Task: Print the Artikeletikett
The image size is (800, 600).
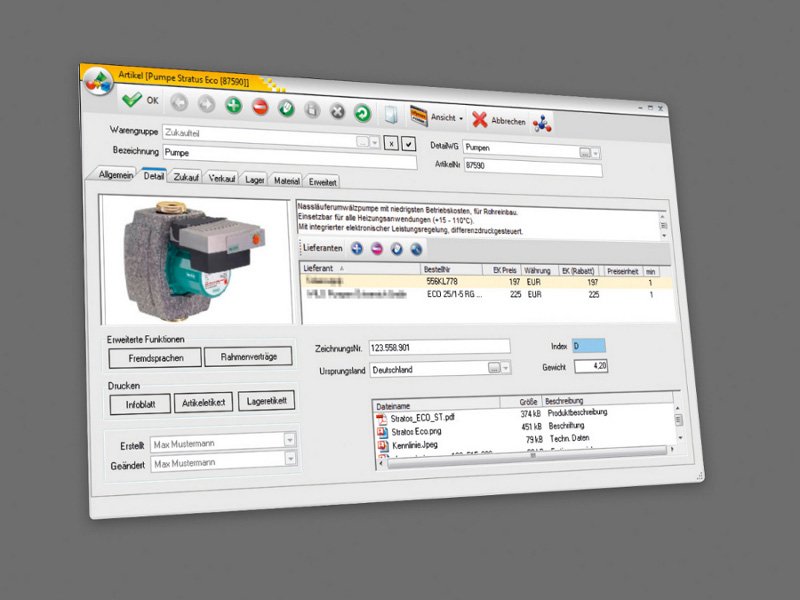Action: pos(203,403)
